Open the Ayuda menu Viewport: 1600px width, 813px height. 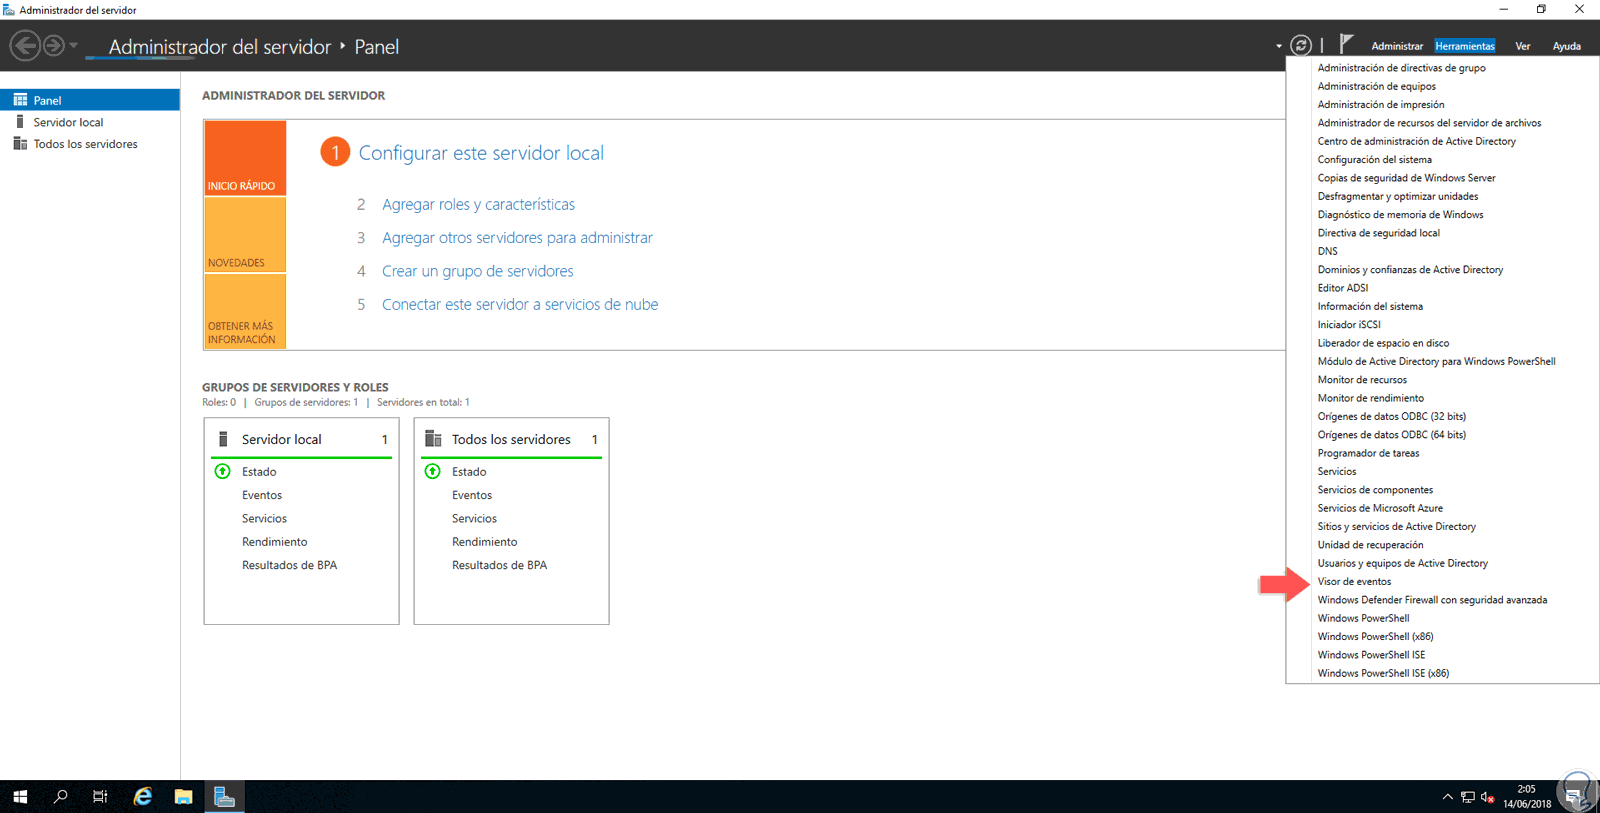coord(1567,46)
